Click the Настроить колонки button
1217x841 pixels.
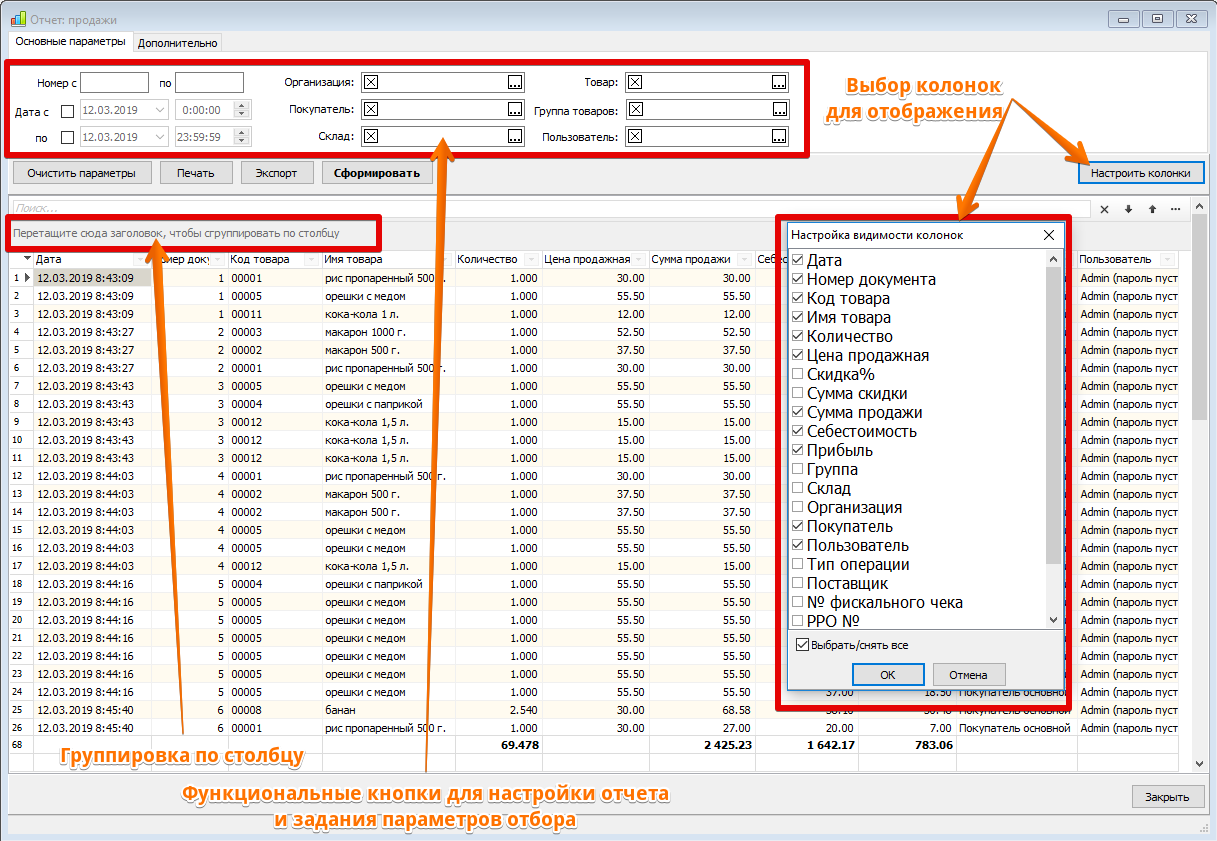[1140, 173]
